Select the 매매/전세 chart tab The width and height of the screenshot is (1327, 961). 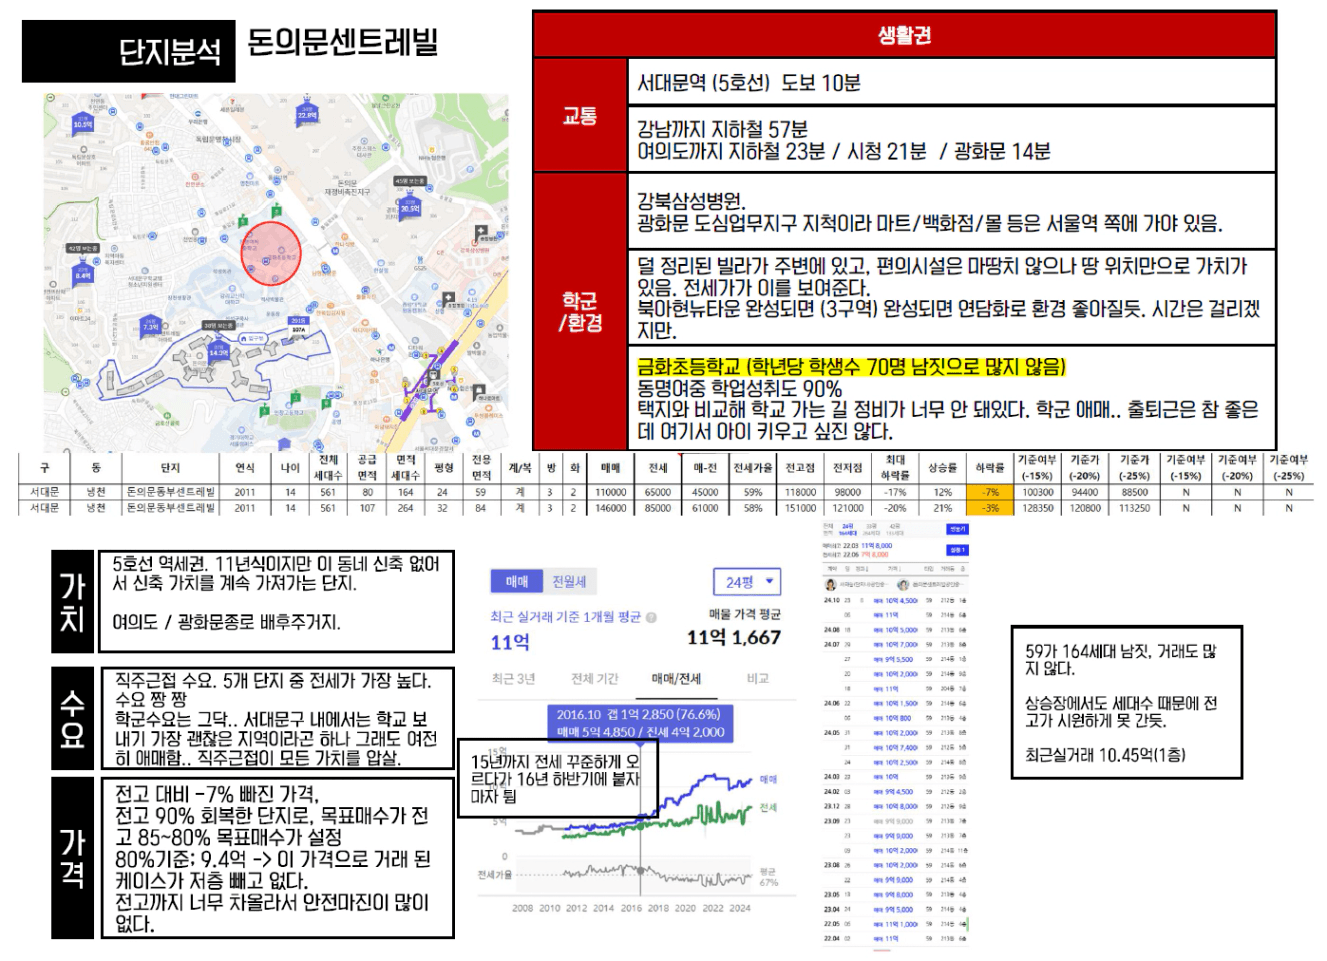[x=676, y=678]
